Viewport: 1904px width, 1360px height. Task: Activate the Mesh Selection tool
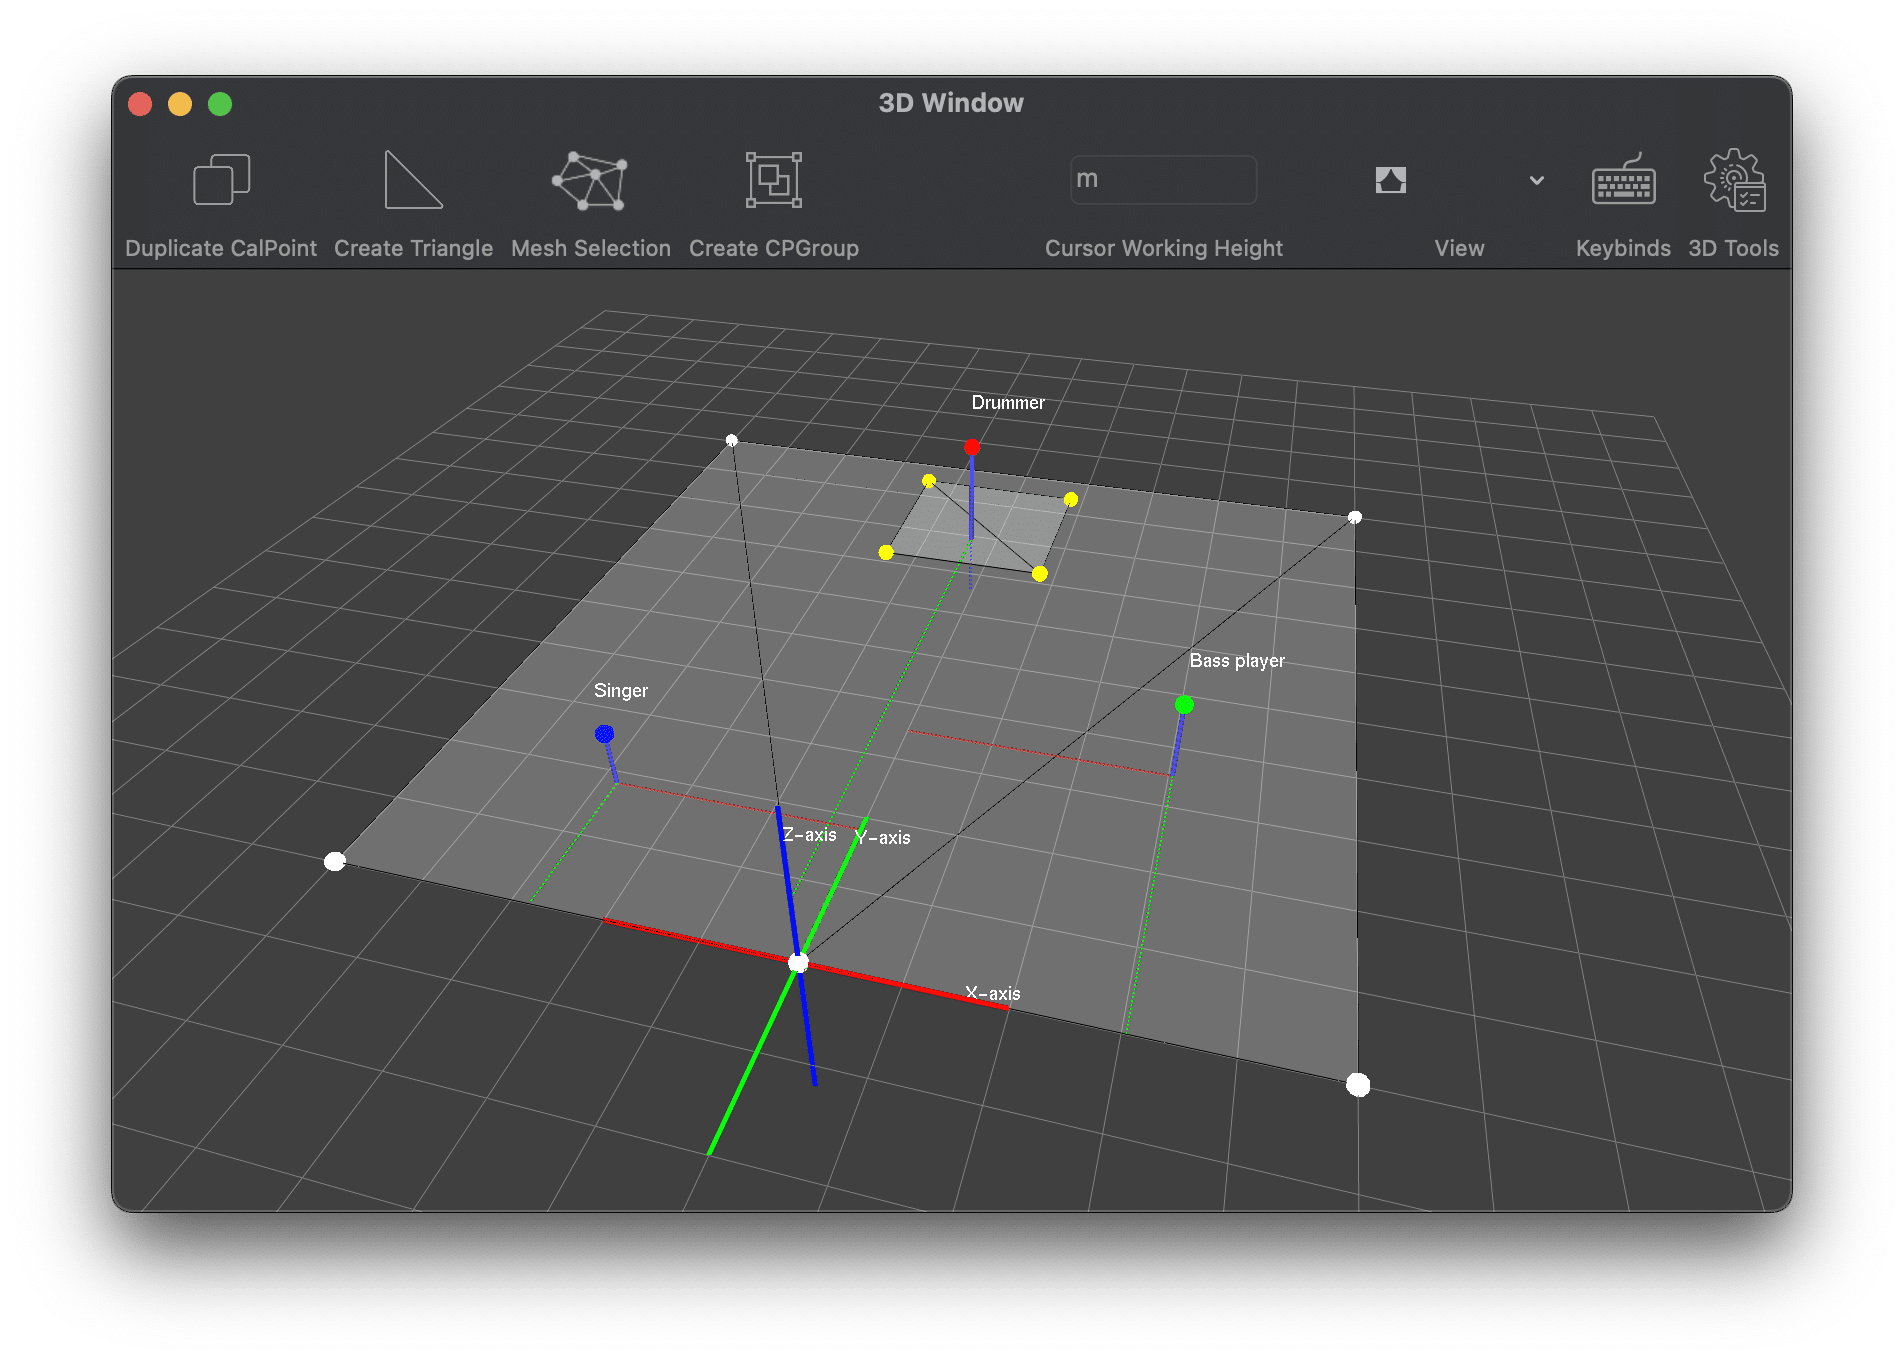590,180
